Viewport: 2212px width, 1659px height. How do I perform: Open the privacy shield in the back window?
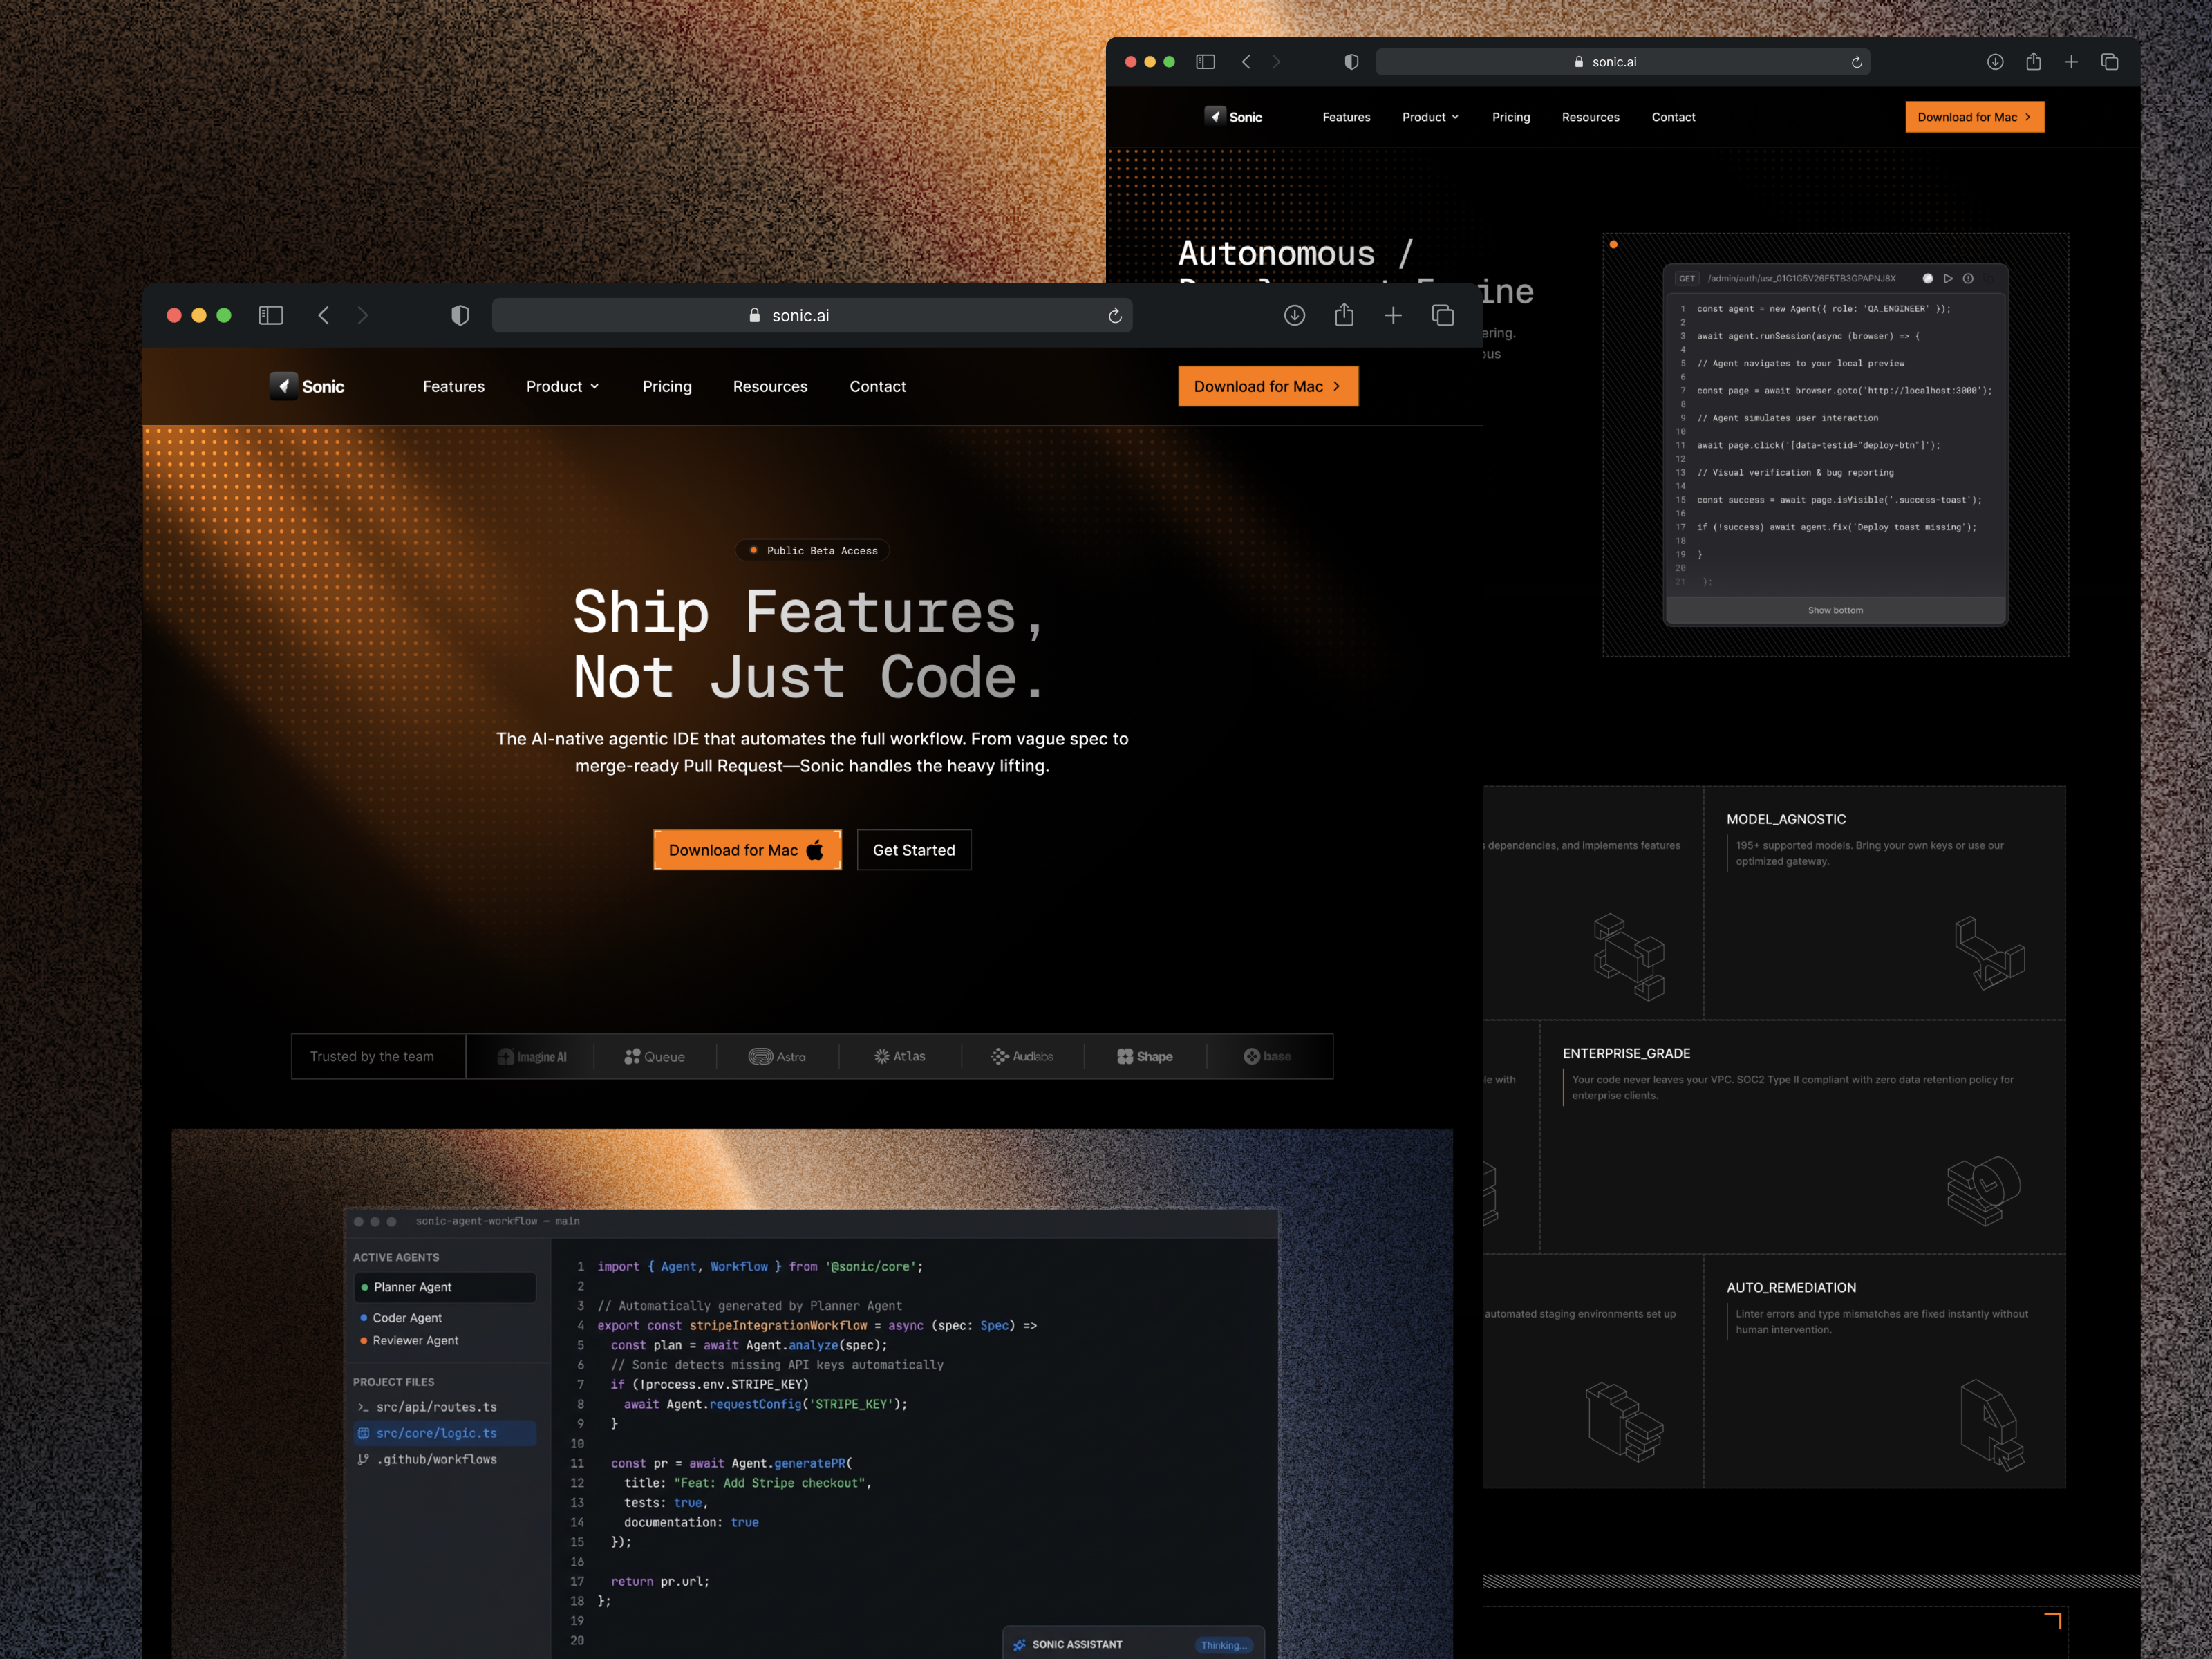pyautogui.click(x=1351, y=62)
